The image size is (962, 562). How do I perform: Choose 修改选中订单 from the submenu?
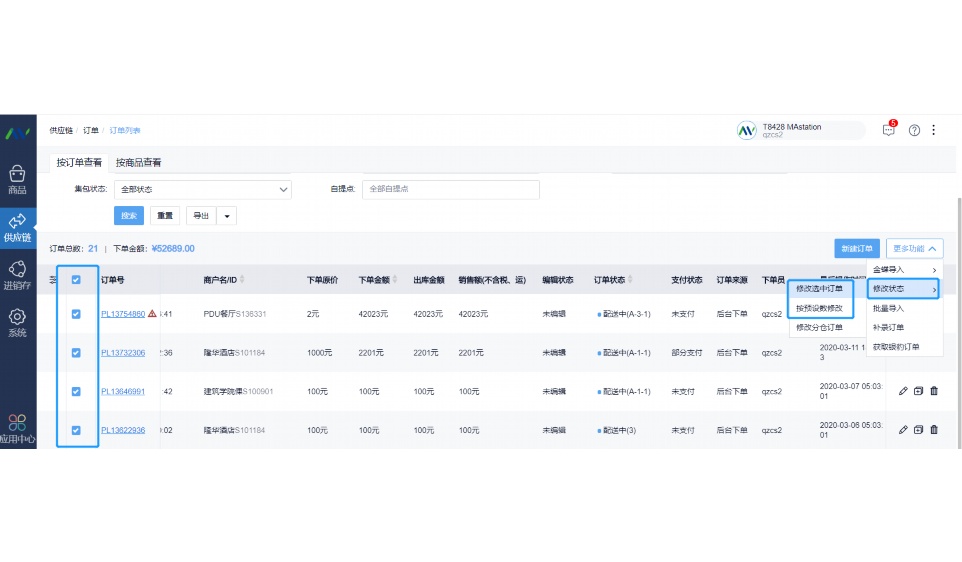[820, 289]
